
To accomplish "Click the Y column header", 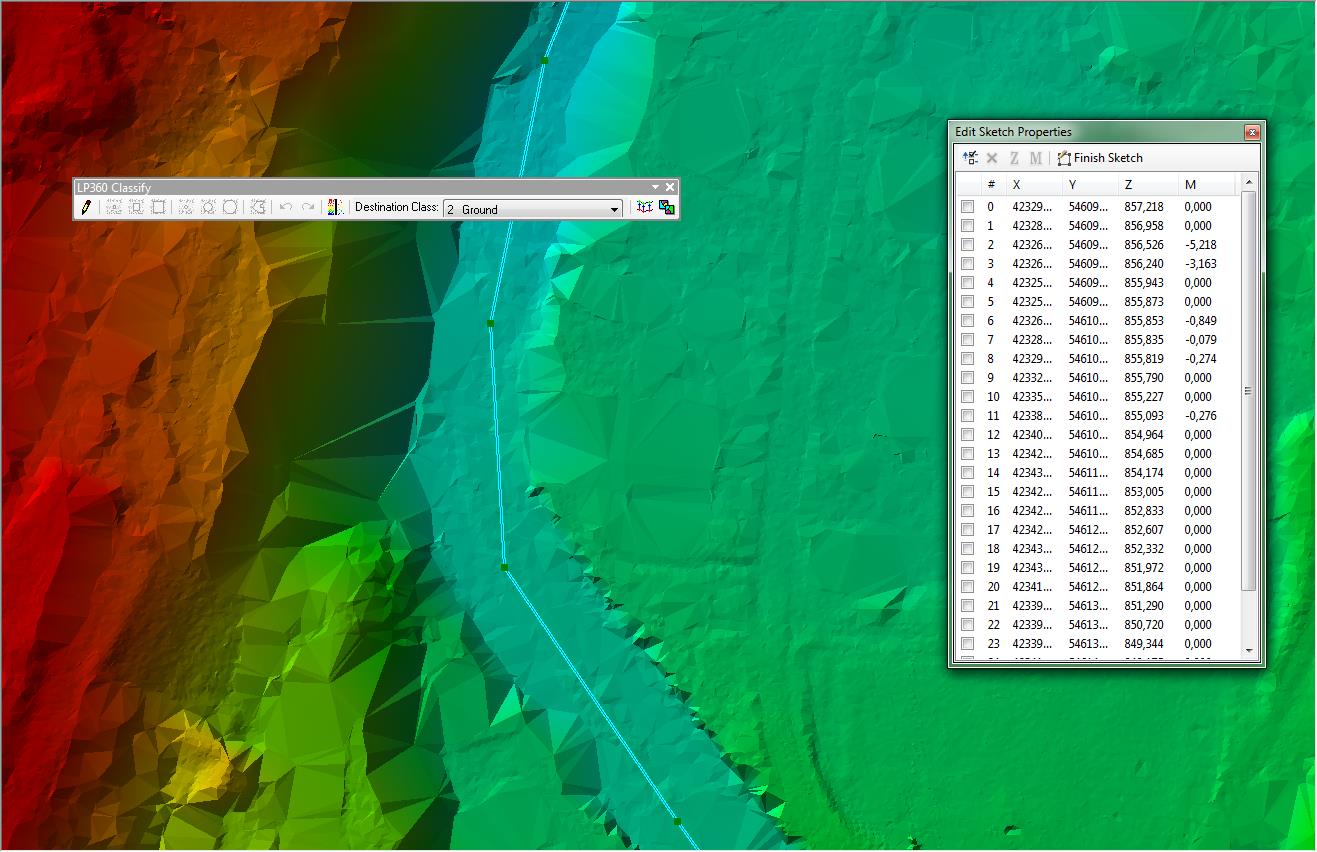I will (x=1090, y=184).
